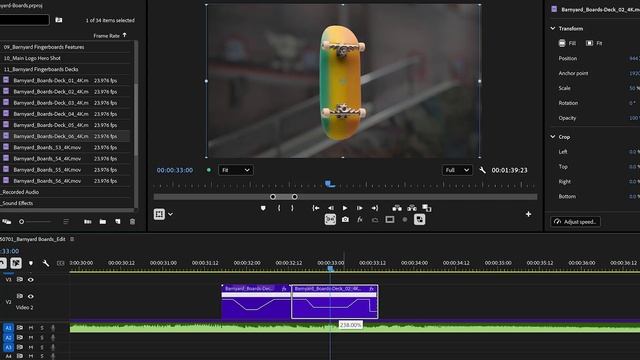The width and height of the screenshot is (640, 360).
Task: Click the Lift button
Action: (x=397, y=208)
